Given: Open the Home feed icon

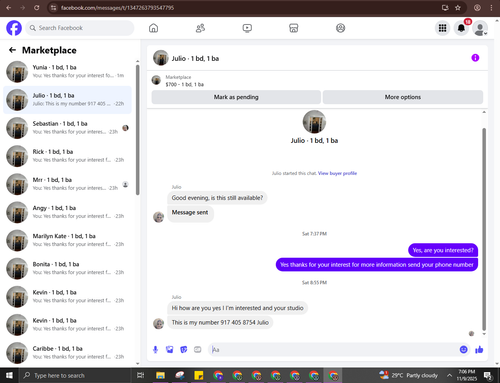Looking at the screenshot, I should pyautogui.click(x=153, y=28).
